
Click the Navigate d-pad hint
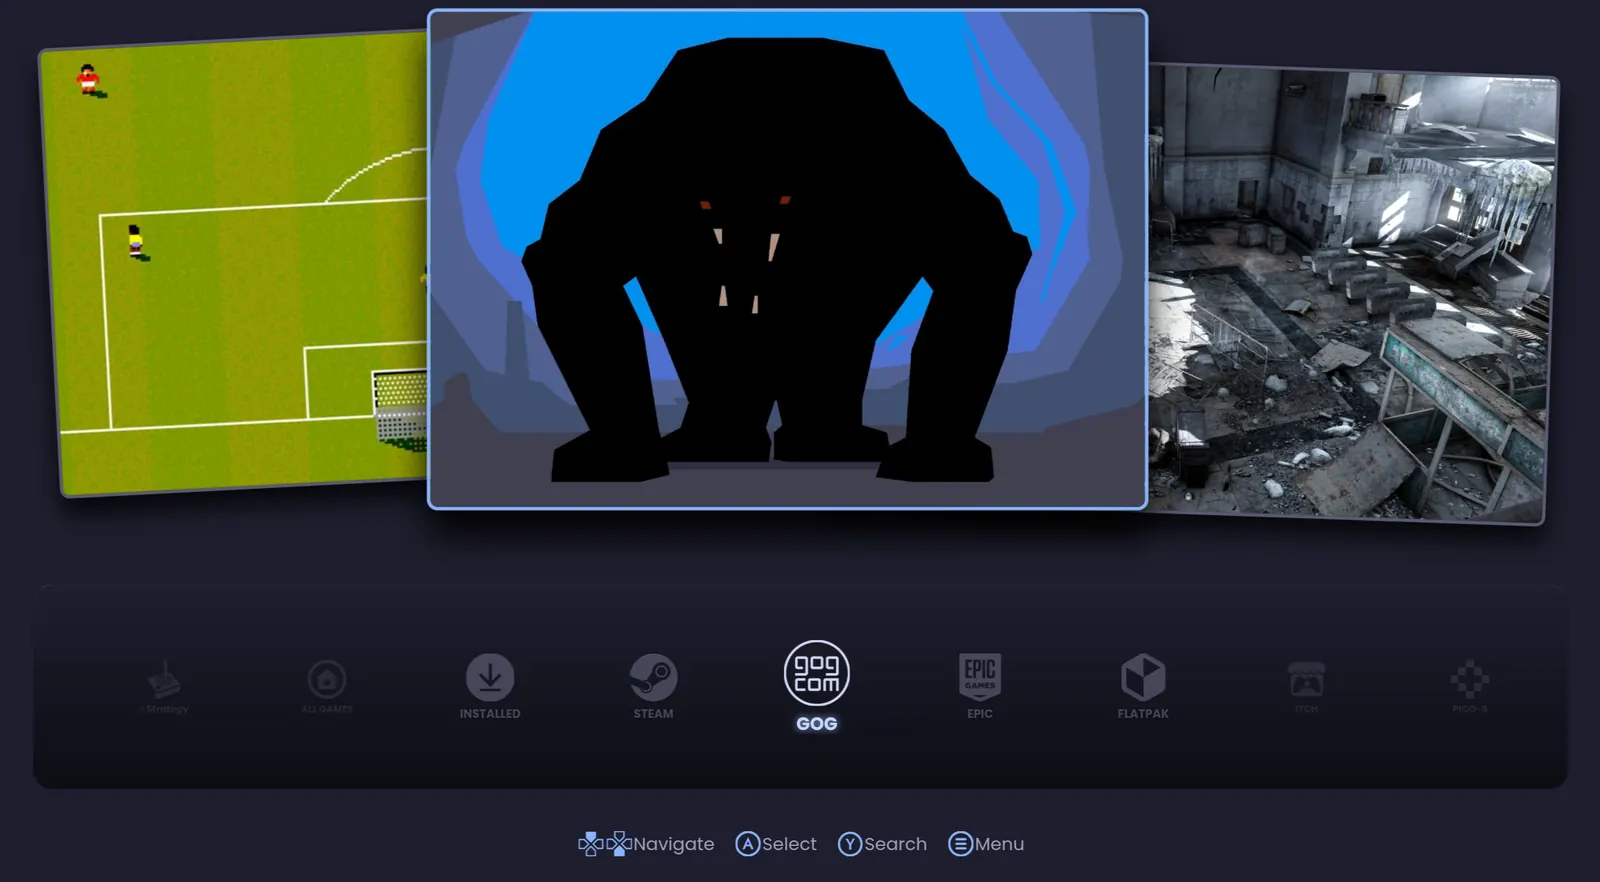click(x=646, y=844)
